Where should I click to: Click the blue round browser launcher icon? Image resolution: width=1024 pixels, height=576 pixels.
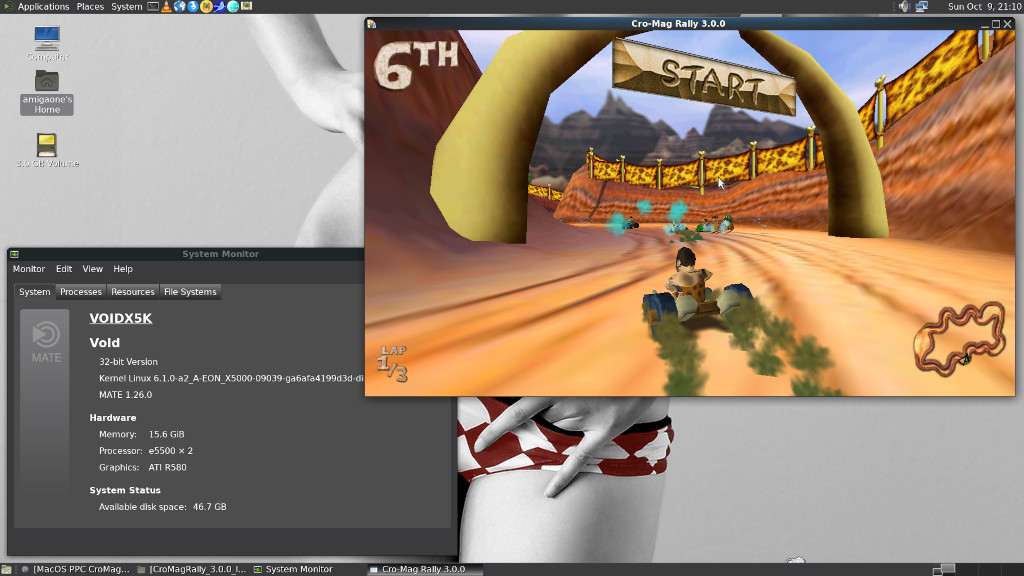pyautogui.click(x=193, y=7)
